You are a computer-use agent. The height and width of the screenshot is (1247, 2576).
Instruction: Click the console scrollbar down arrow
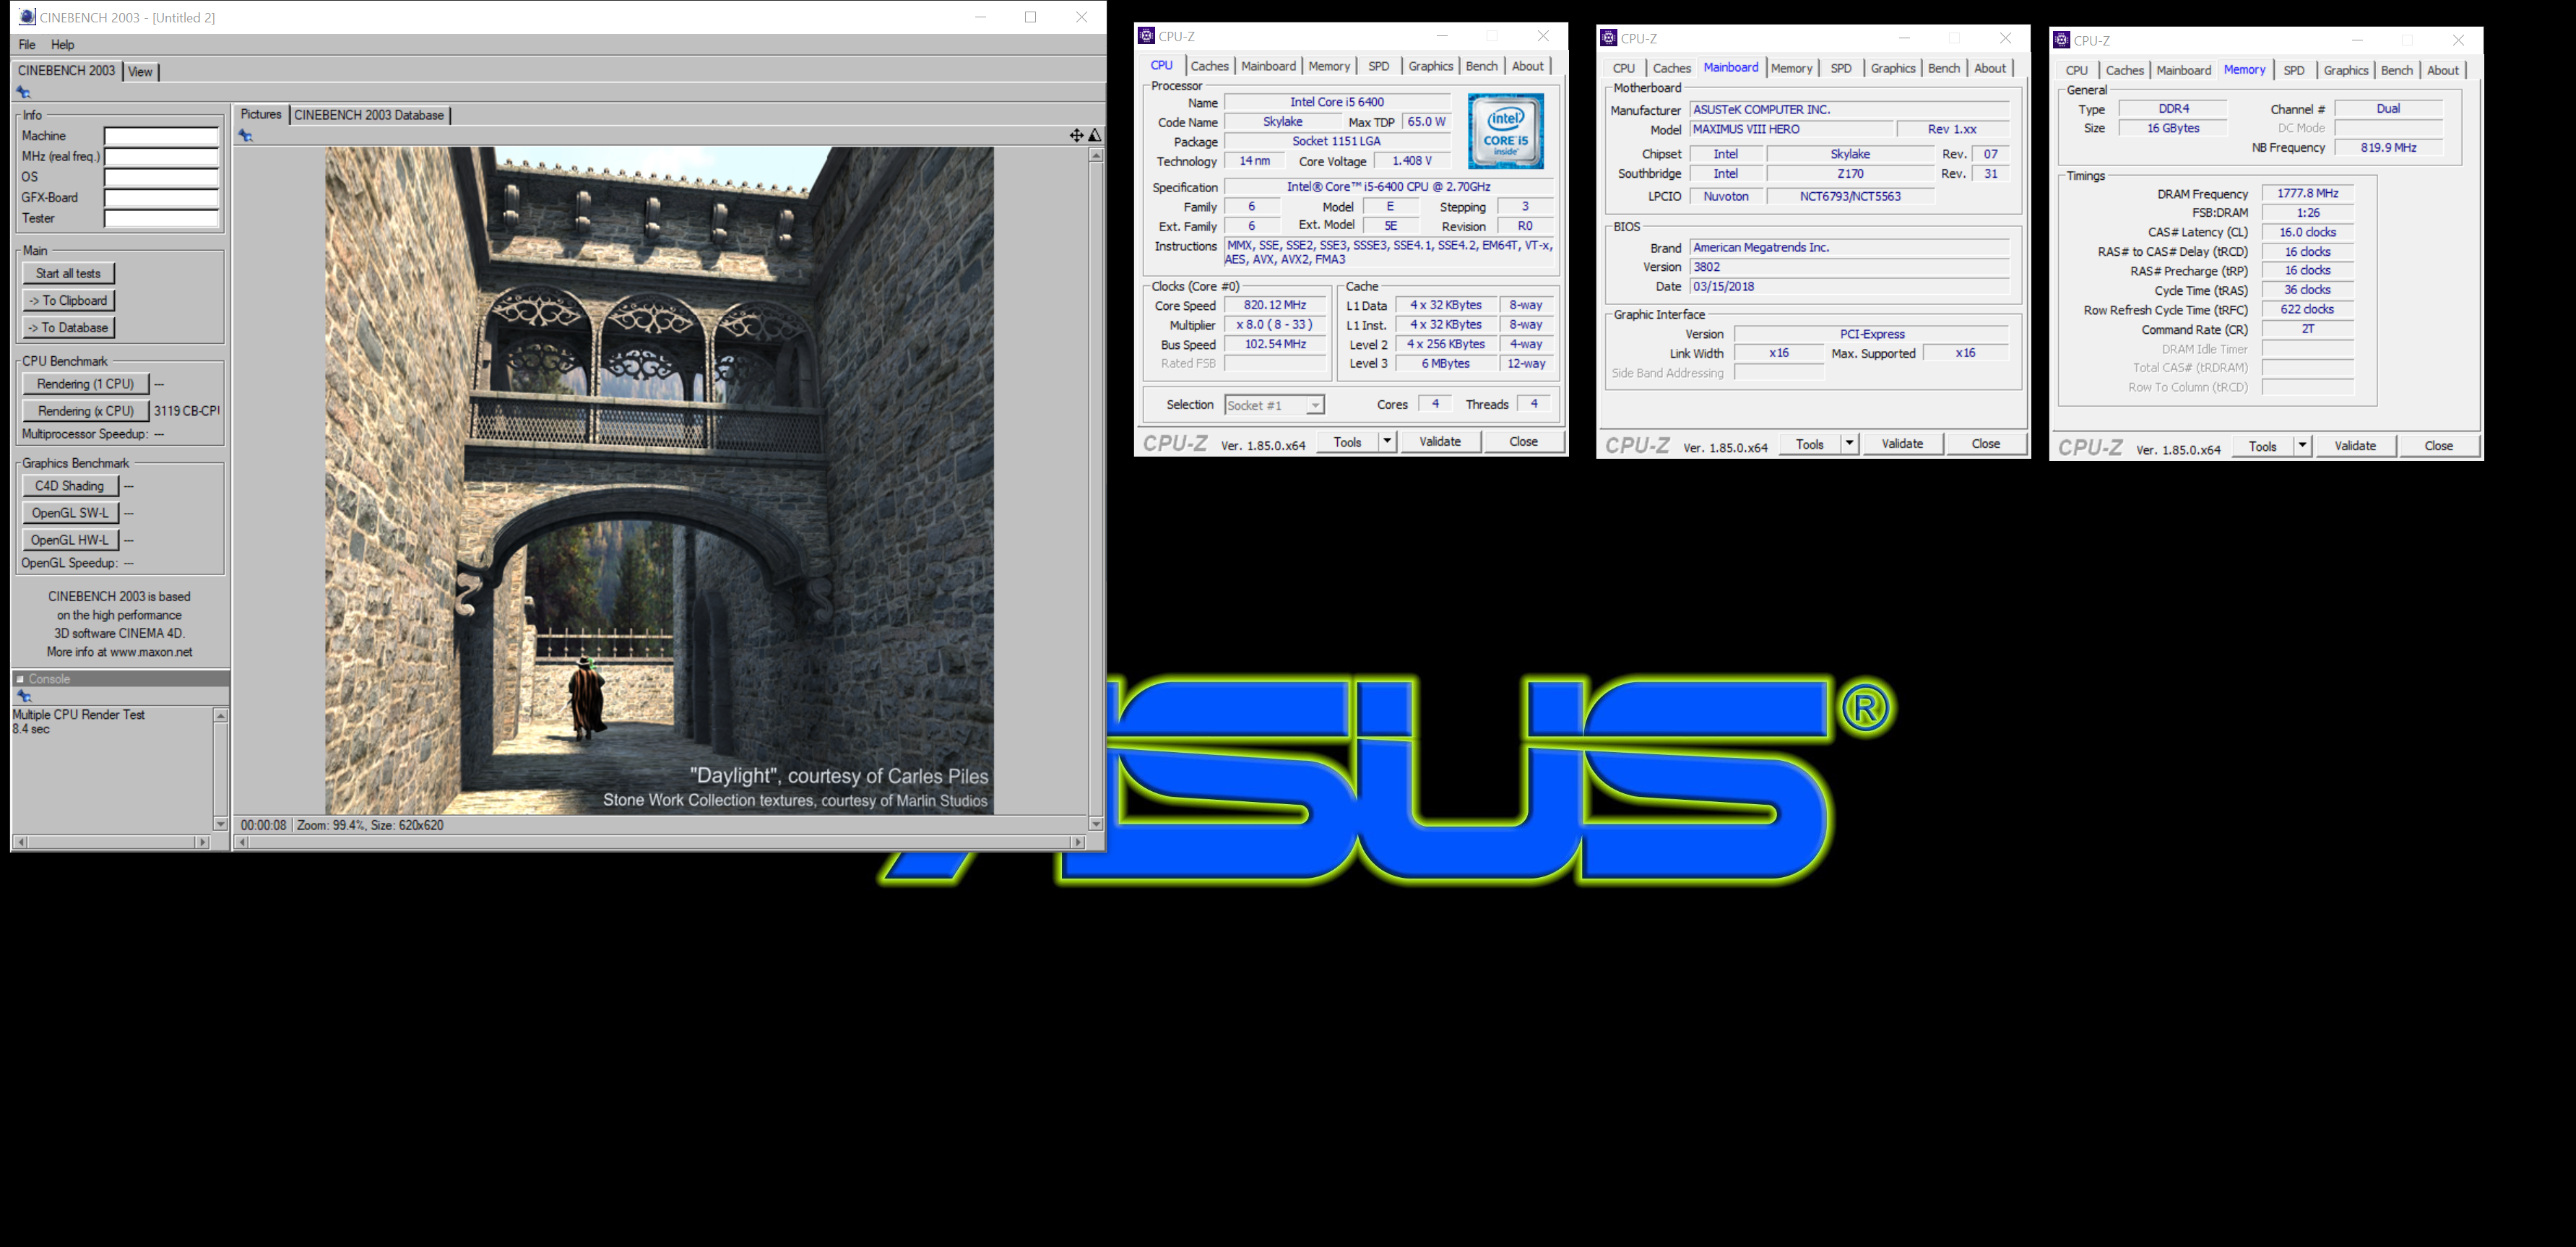point(220,824)
